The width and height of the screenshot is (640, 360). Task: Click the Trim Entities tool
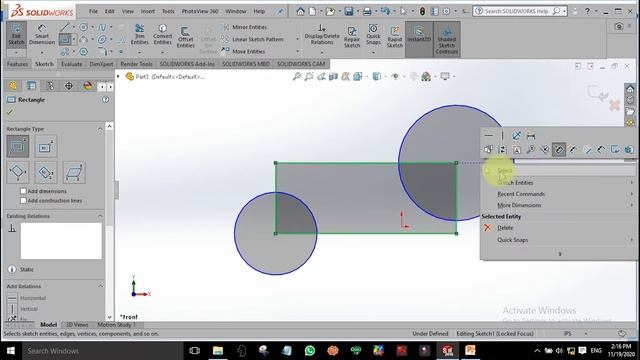tap(140, 34)
